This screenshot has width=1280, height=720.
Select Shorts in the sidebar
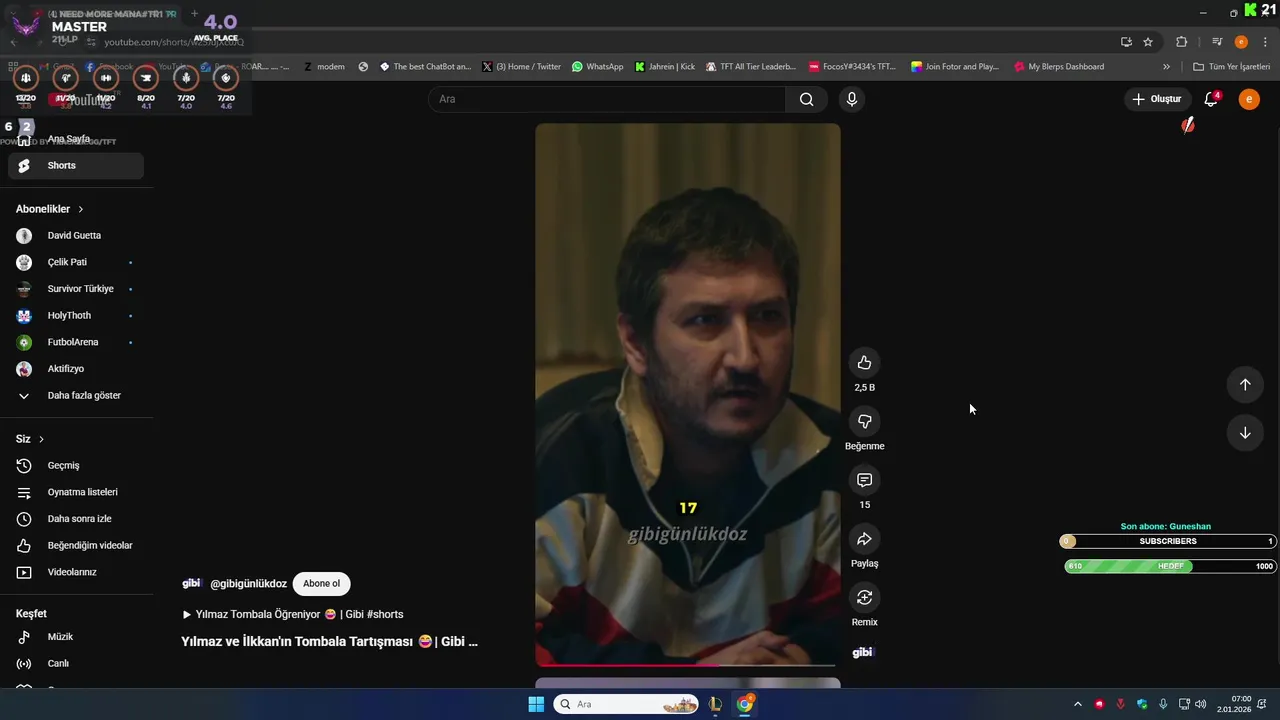[76, 166]
